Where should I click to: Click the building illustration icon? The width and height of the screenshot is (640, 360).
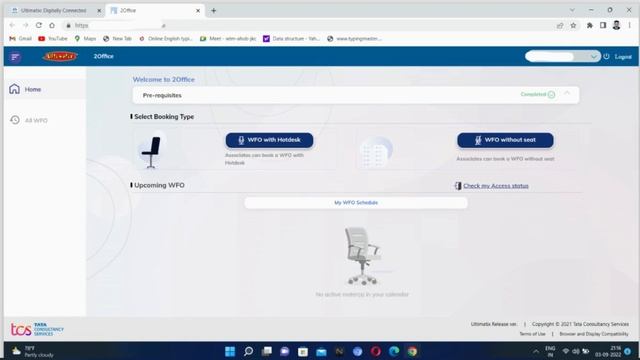(376, 152)
